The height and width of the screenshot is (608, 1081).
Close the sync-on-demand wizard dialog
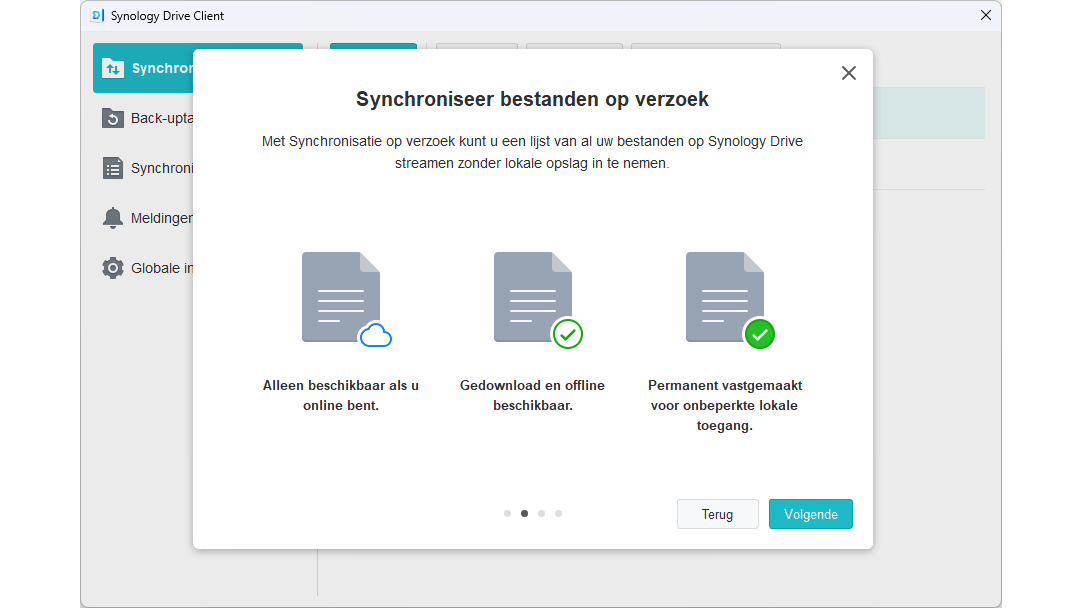(848, 72)
